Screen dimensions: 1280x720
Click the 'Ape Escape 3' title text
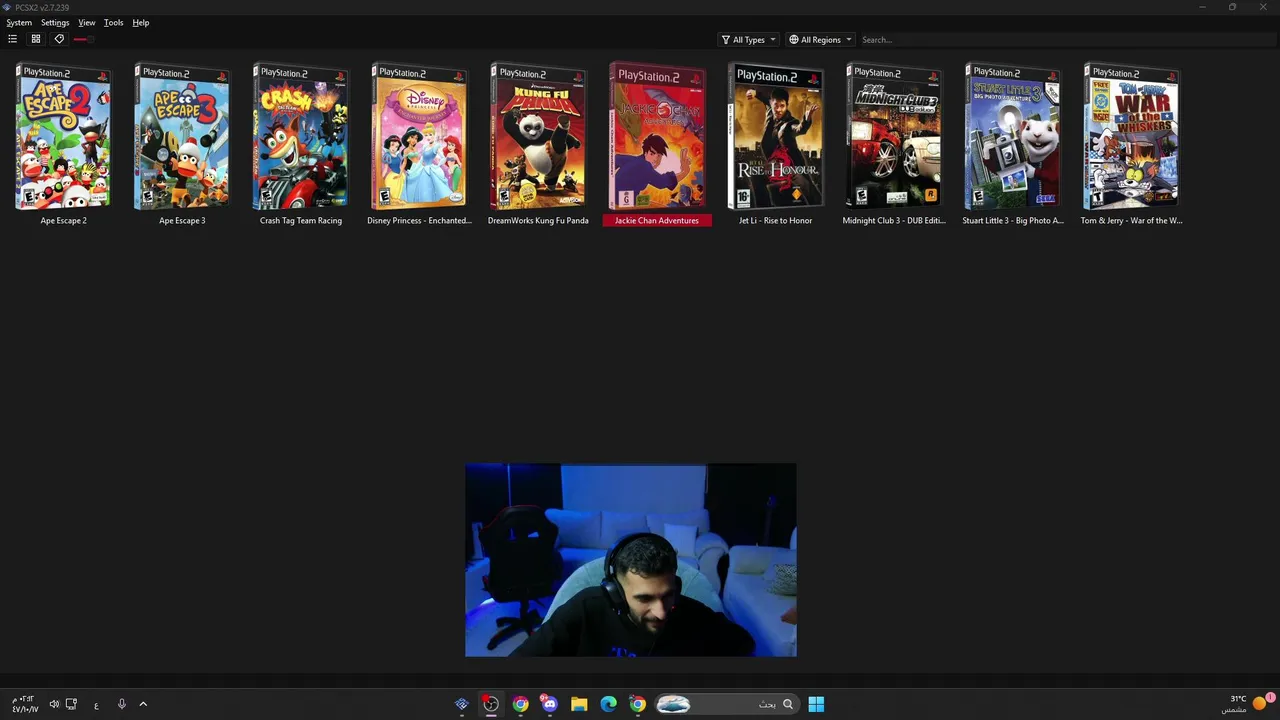(x=182, y=220)
